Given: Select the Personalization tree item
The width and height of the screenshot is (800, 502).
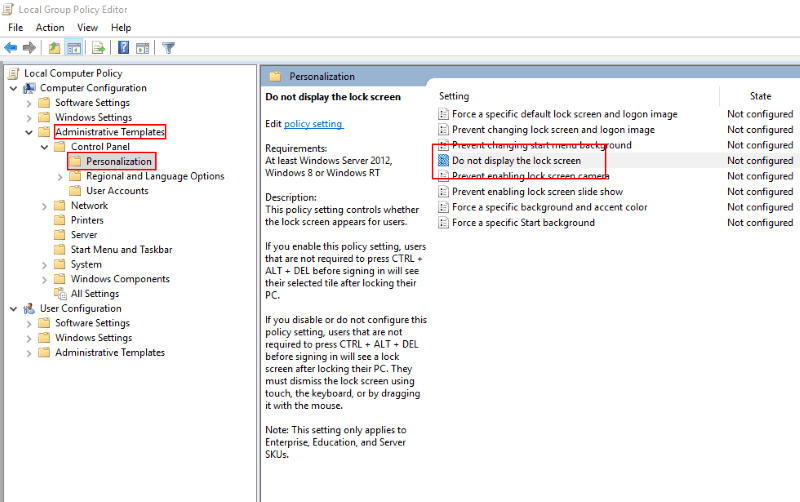Looking at the screenshot, I should (x=119, y=162).
